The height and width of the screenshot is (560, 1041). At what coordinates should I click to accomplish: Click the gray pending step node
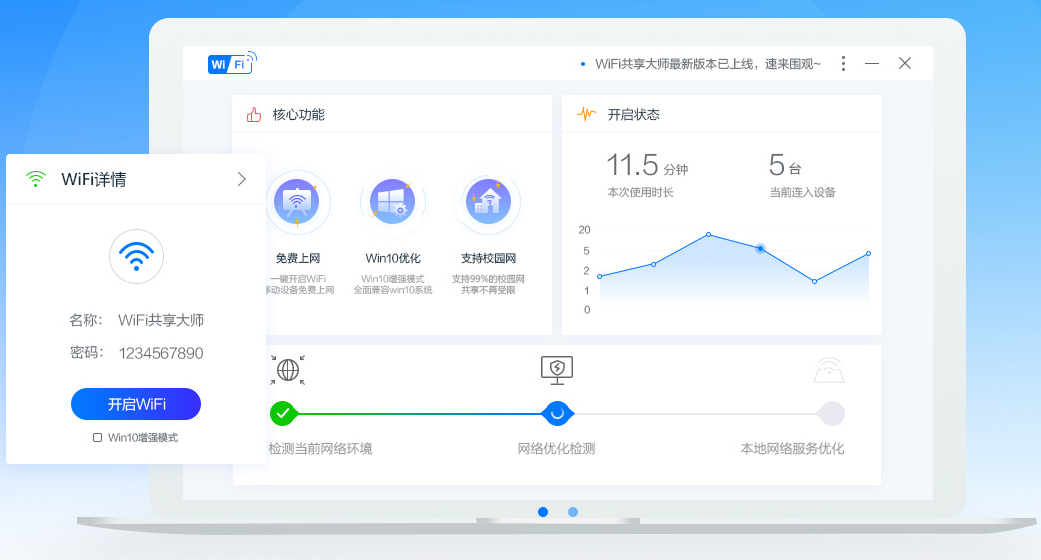(831, 413)
